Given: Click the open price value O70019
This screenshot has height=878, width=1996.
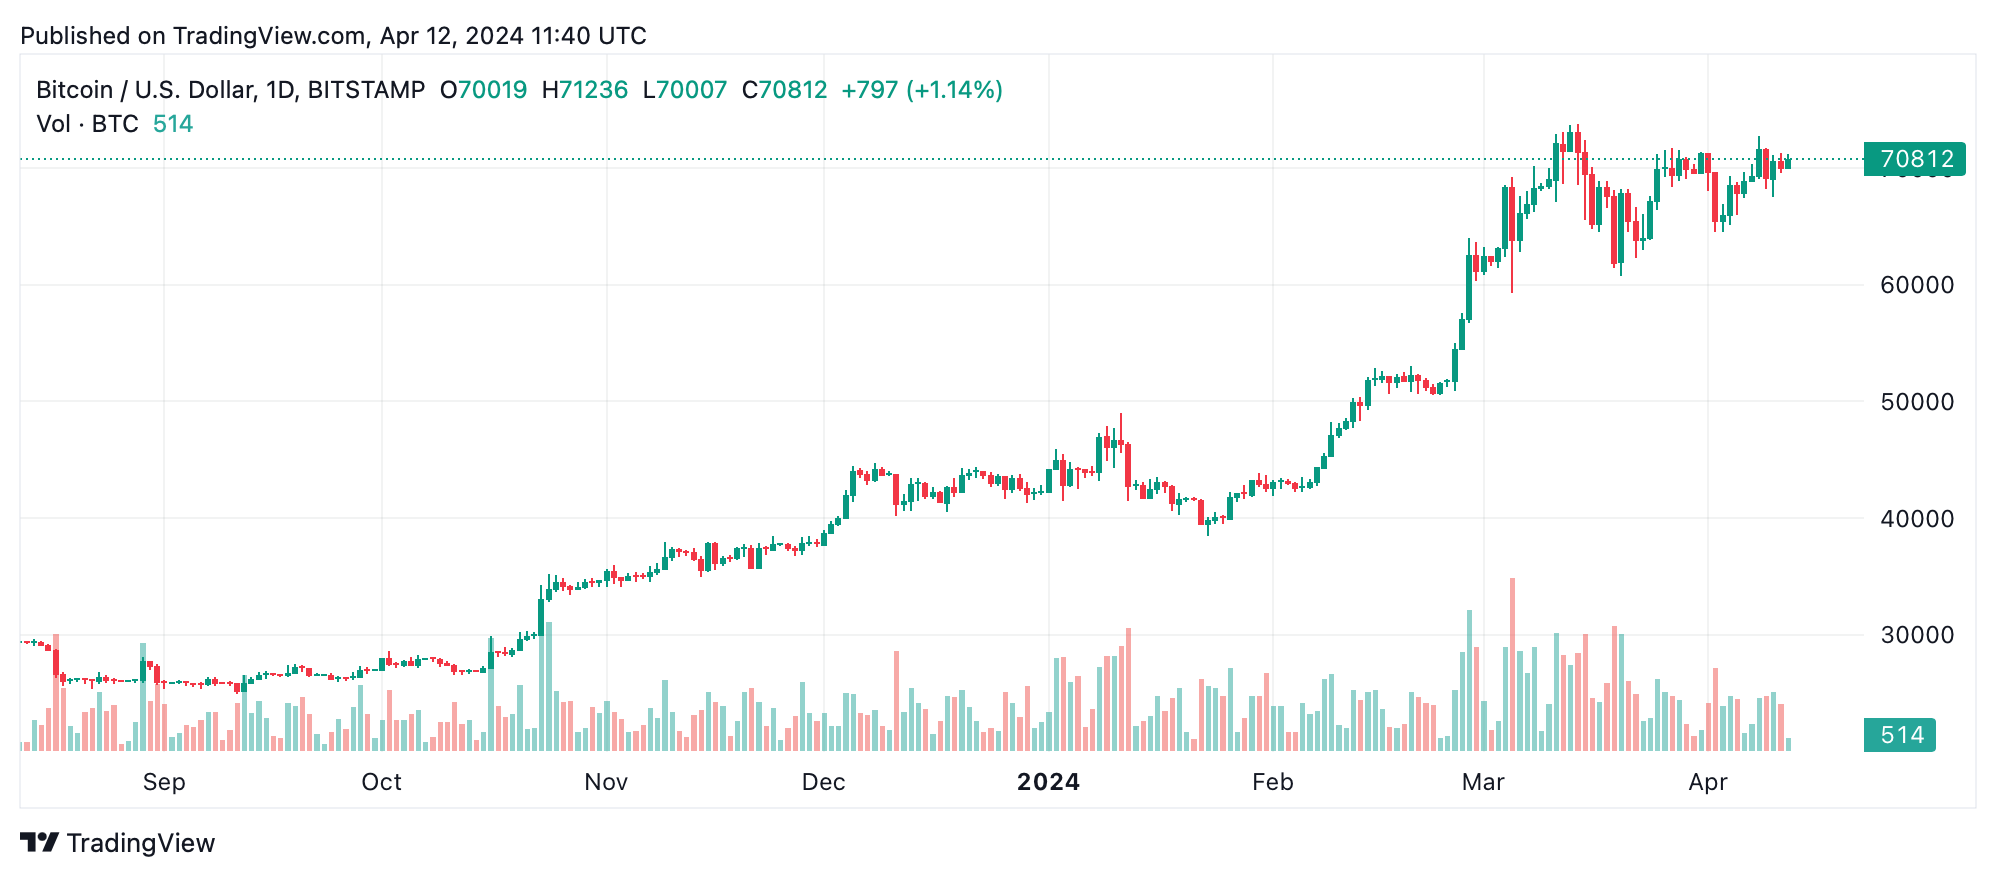Looking at the screenshot, I should [x=484, y=90].
